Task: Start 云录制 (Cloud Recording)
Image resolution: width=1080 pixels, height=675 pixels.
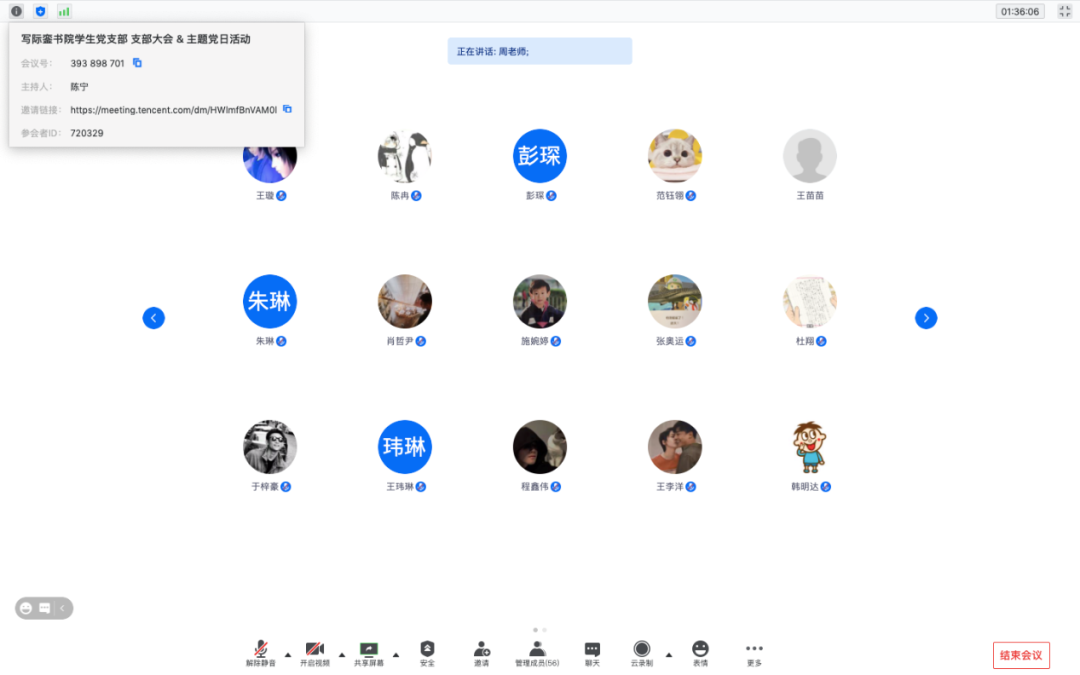Action: tap(642, 650)
